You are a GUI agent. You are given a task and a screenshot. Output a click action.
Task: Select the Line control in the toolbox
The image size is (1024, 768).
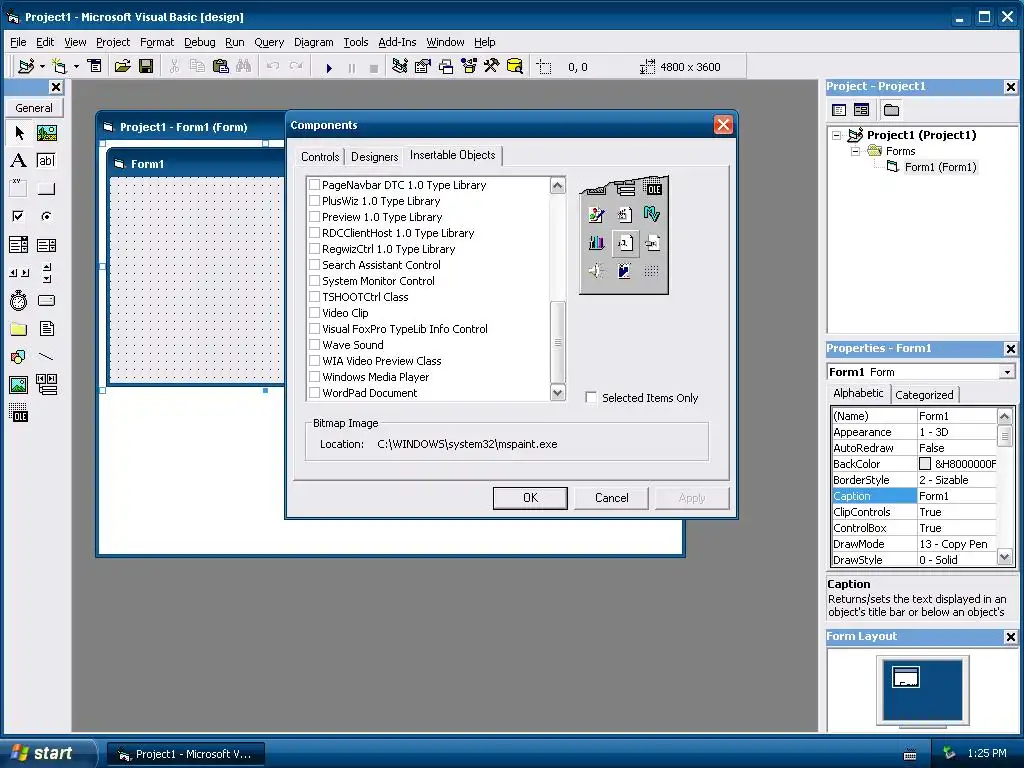click(46, 357)
